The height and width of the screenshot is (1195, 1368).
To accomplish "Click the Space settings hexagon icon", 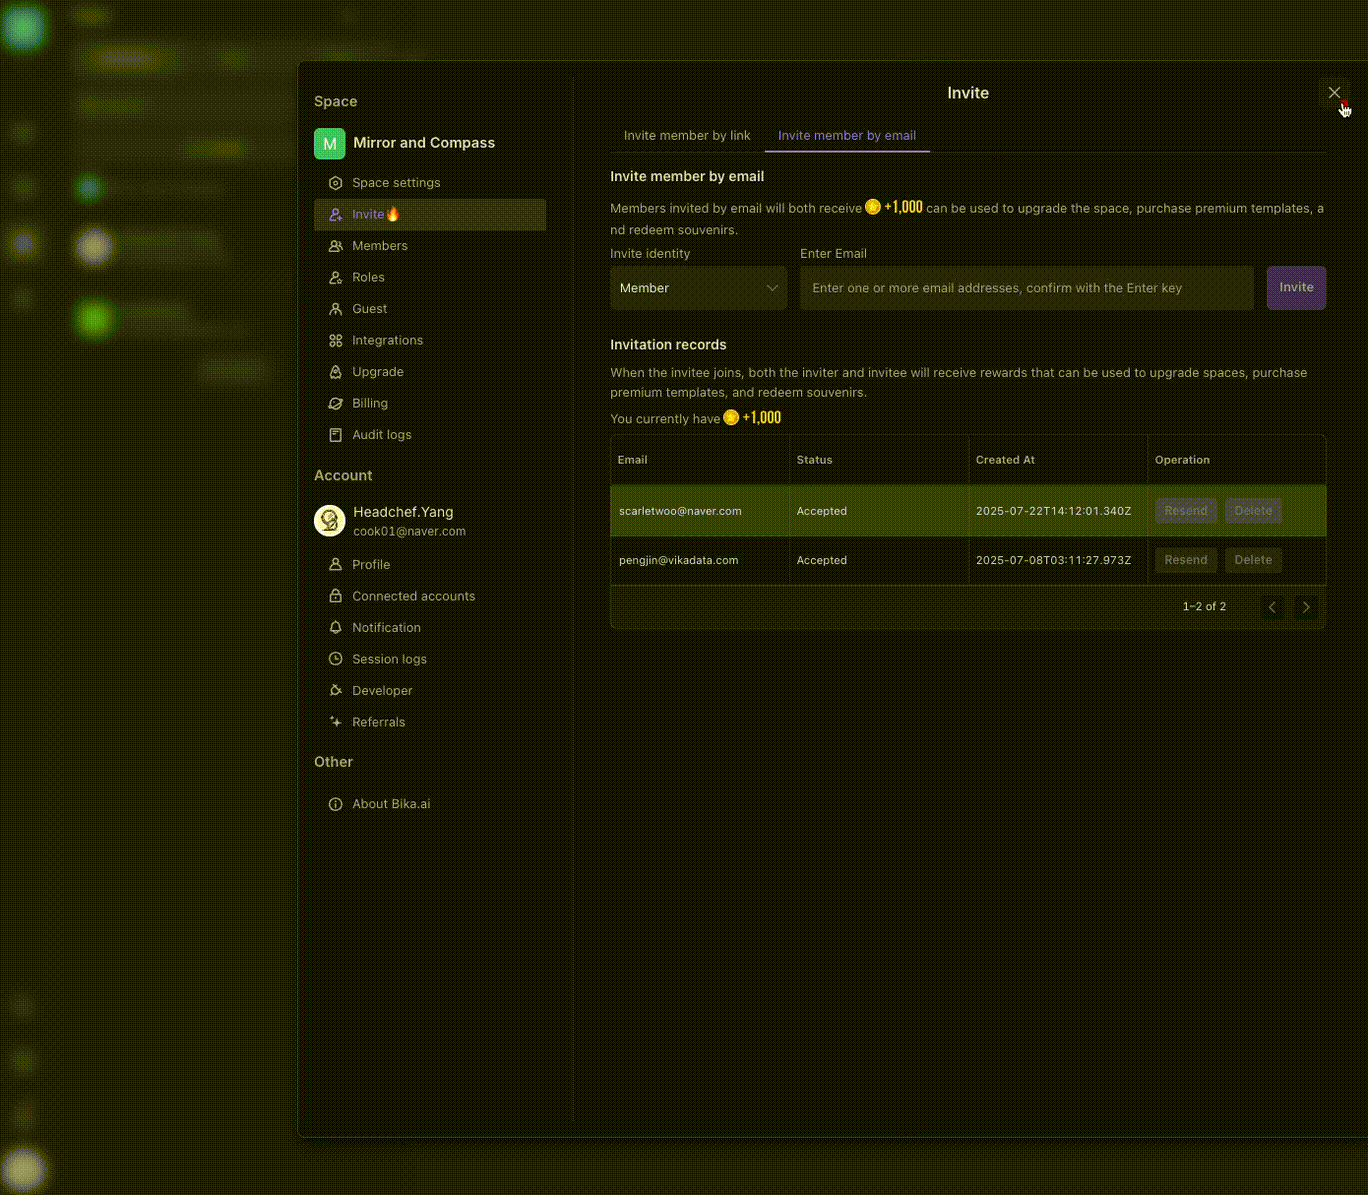I will tap(335, 183).
